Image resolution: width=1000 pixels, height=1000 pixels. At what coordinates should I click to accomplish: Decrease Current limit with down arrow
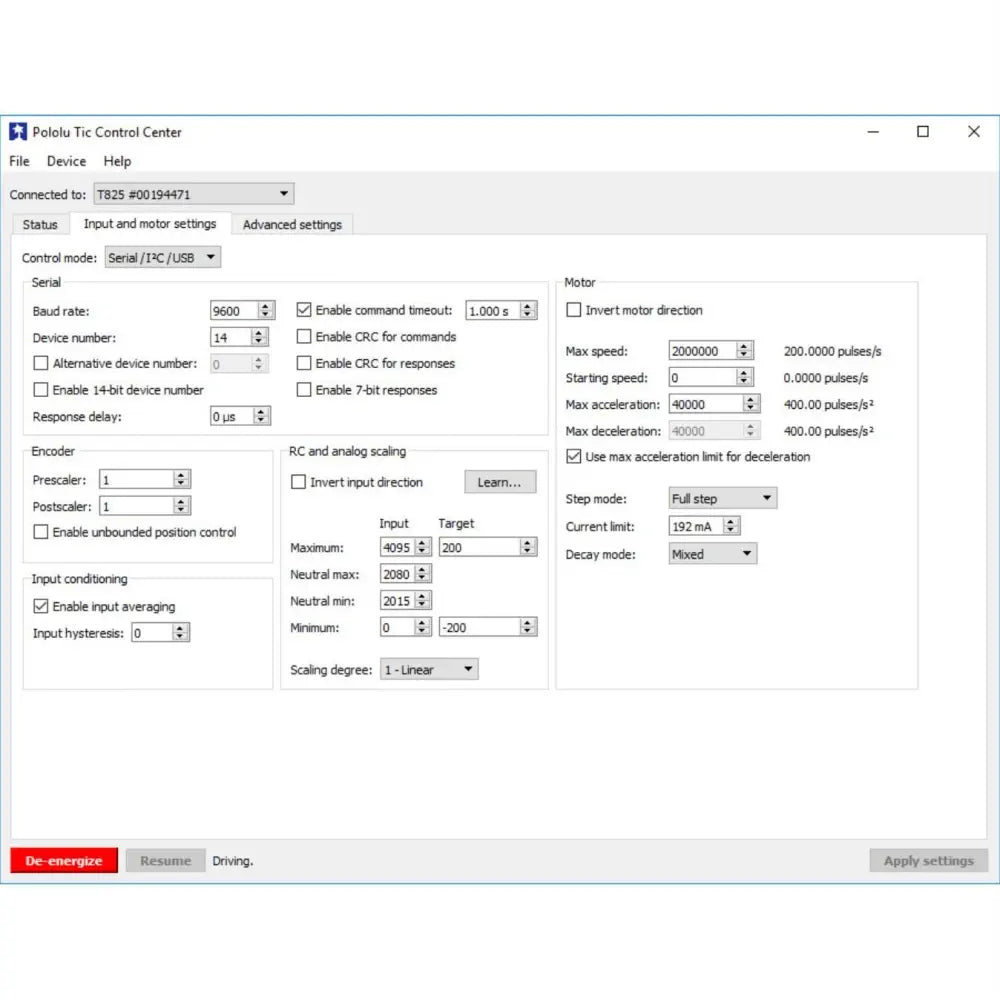(x=731, y=530)
